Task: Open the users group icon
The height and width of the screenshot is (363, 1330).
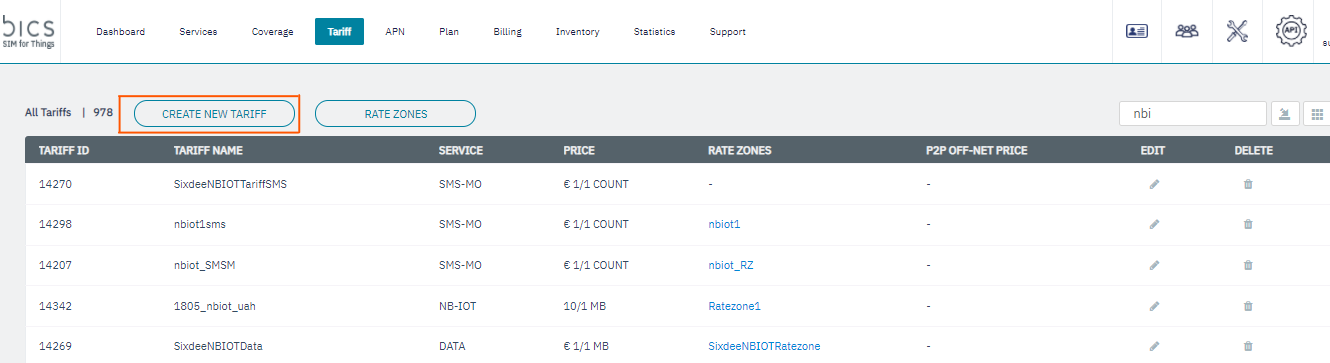Action: point(1186,31)
